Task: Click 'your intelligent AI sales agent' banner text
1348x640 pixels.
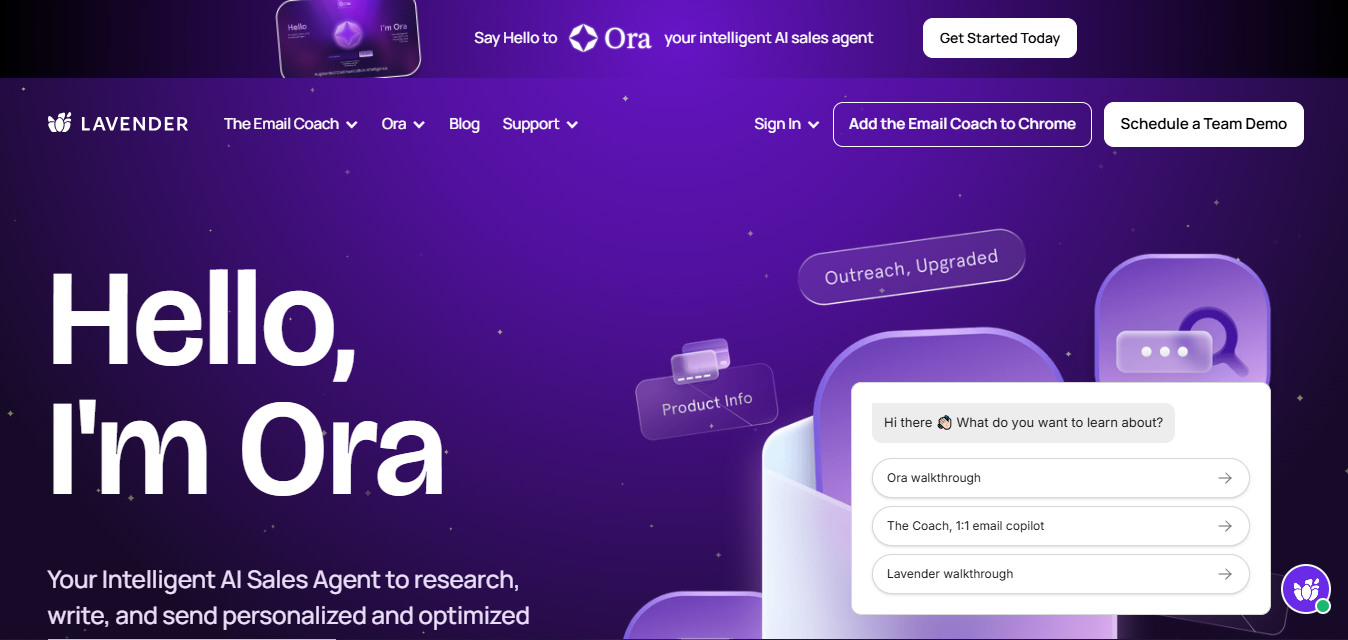Action: (769, 38)
